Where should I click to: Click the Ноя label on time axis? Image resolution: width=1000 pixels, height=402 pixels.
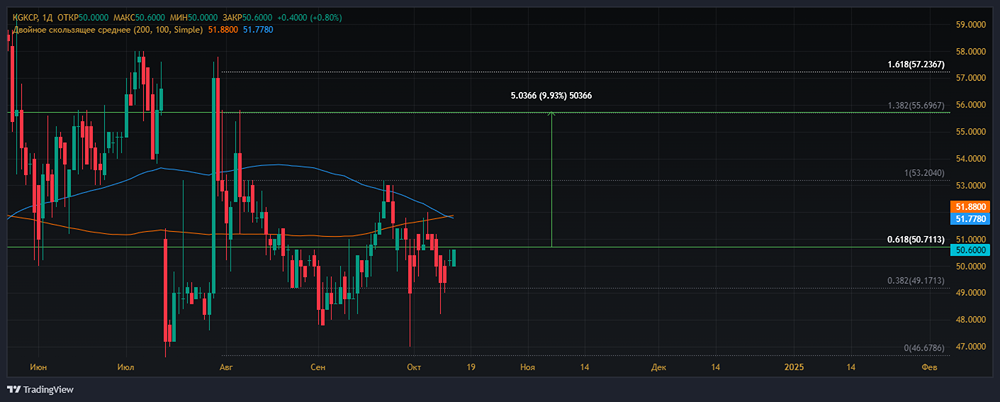(x=527, y=368)
